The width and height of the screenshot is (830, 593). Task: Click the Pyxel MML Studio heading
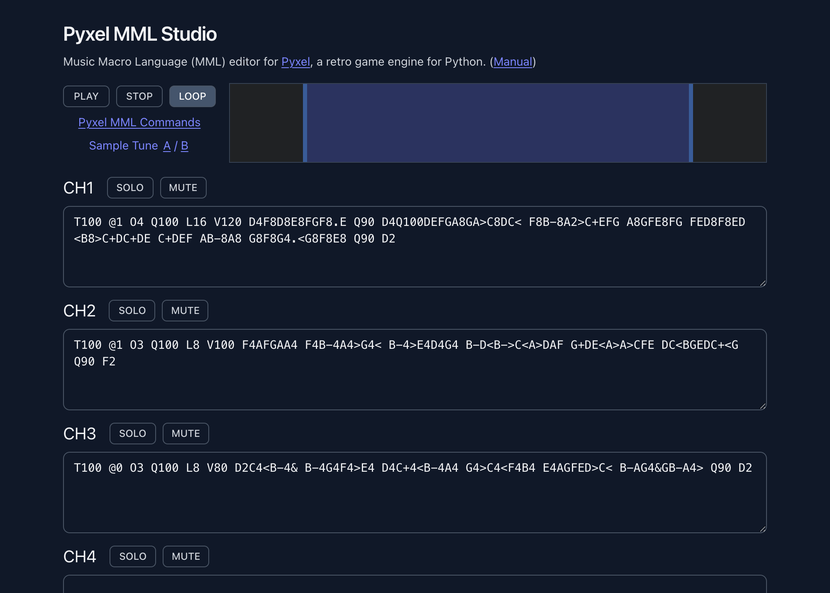coord(140,34)
